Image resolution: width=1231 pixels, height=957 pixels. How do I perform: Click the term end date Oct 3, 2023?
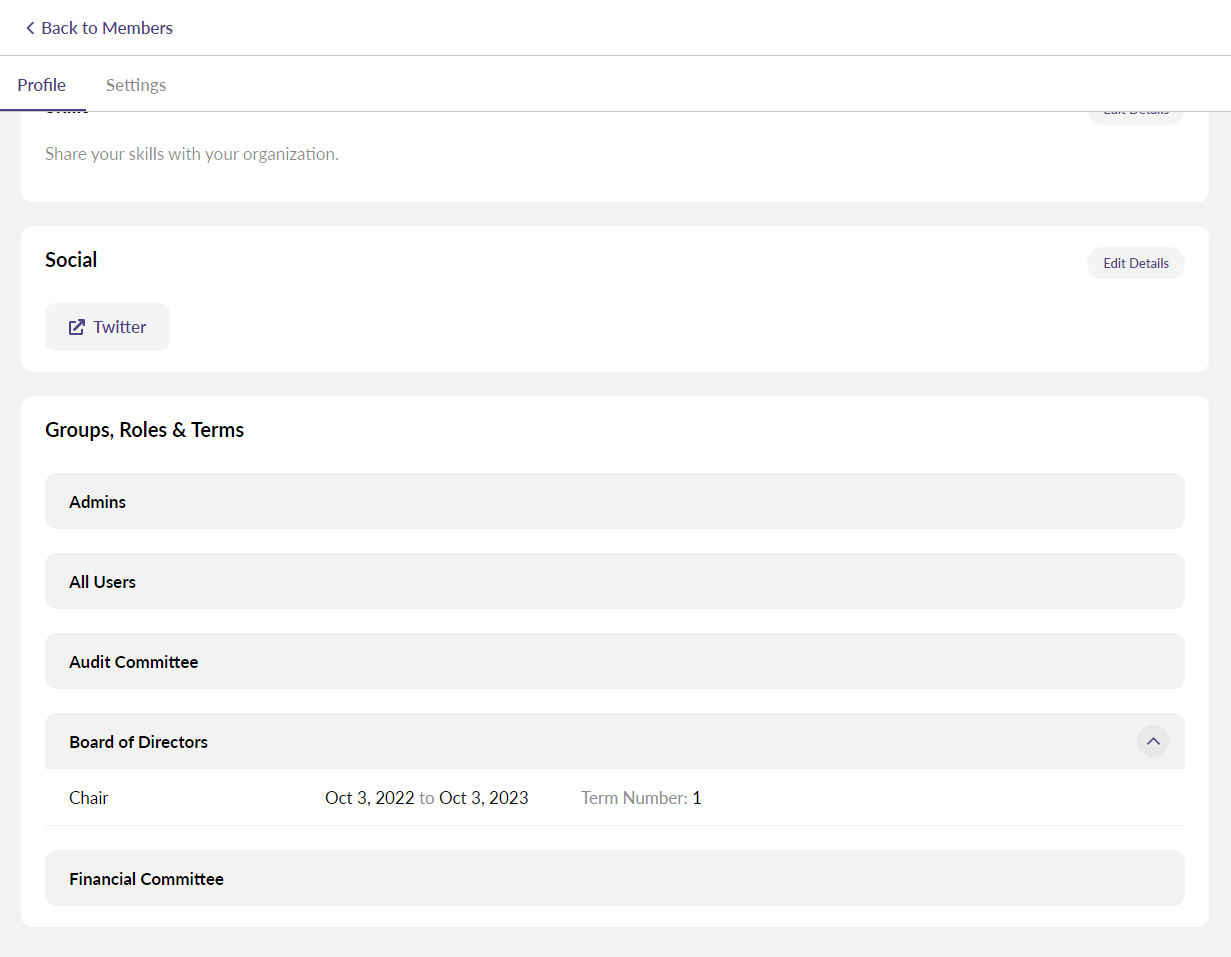click(x=483, y=798)
